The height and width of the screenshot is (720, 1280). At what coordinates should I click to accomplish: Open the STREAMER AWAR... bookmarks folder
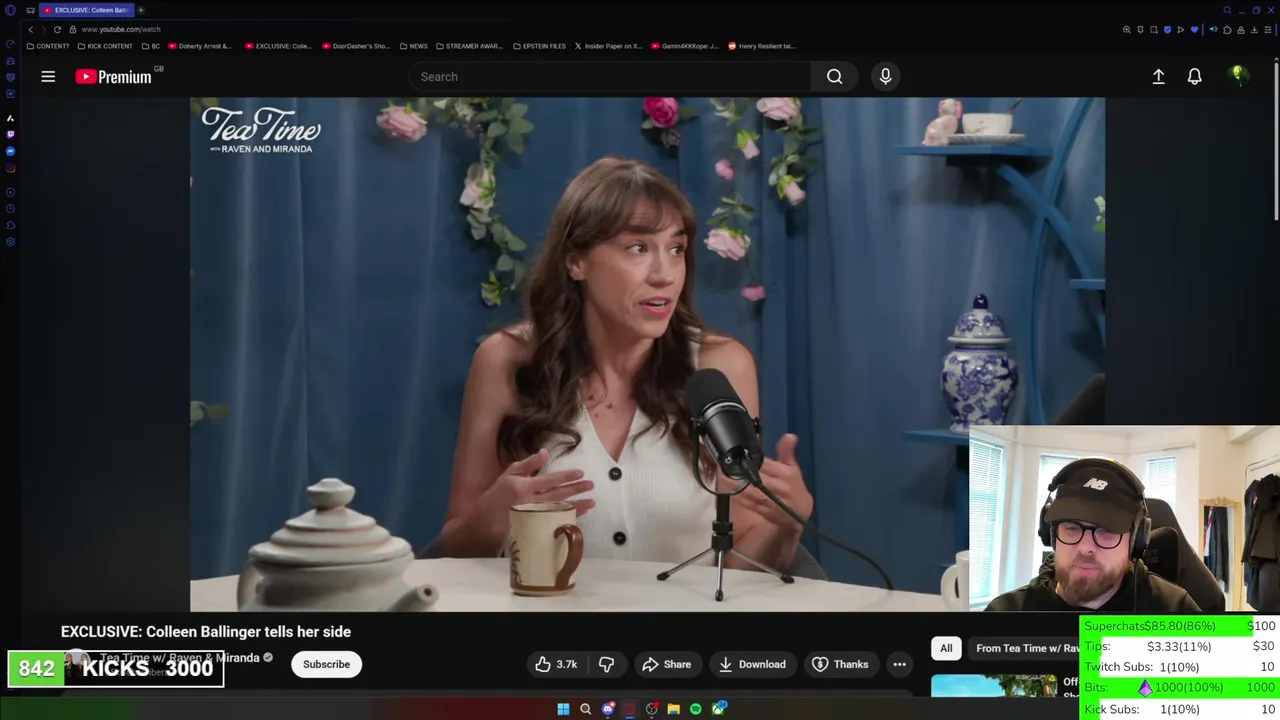click(x=469, y=46)
